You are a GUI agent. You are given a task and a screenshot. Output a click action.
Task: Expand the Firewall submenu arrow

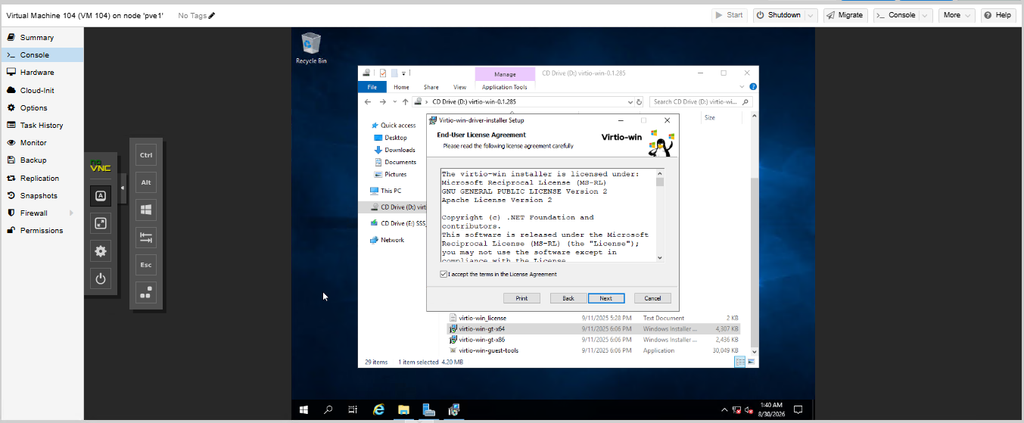pos(71,213)
